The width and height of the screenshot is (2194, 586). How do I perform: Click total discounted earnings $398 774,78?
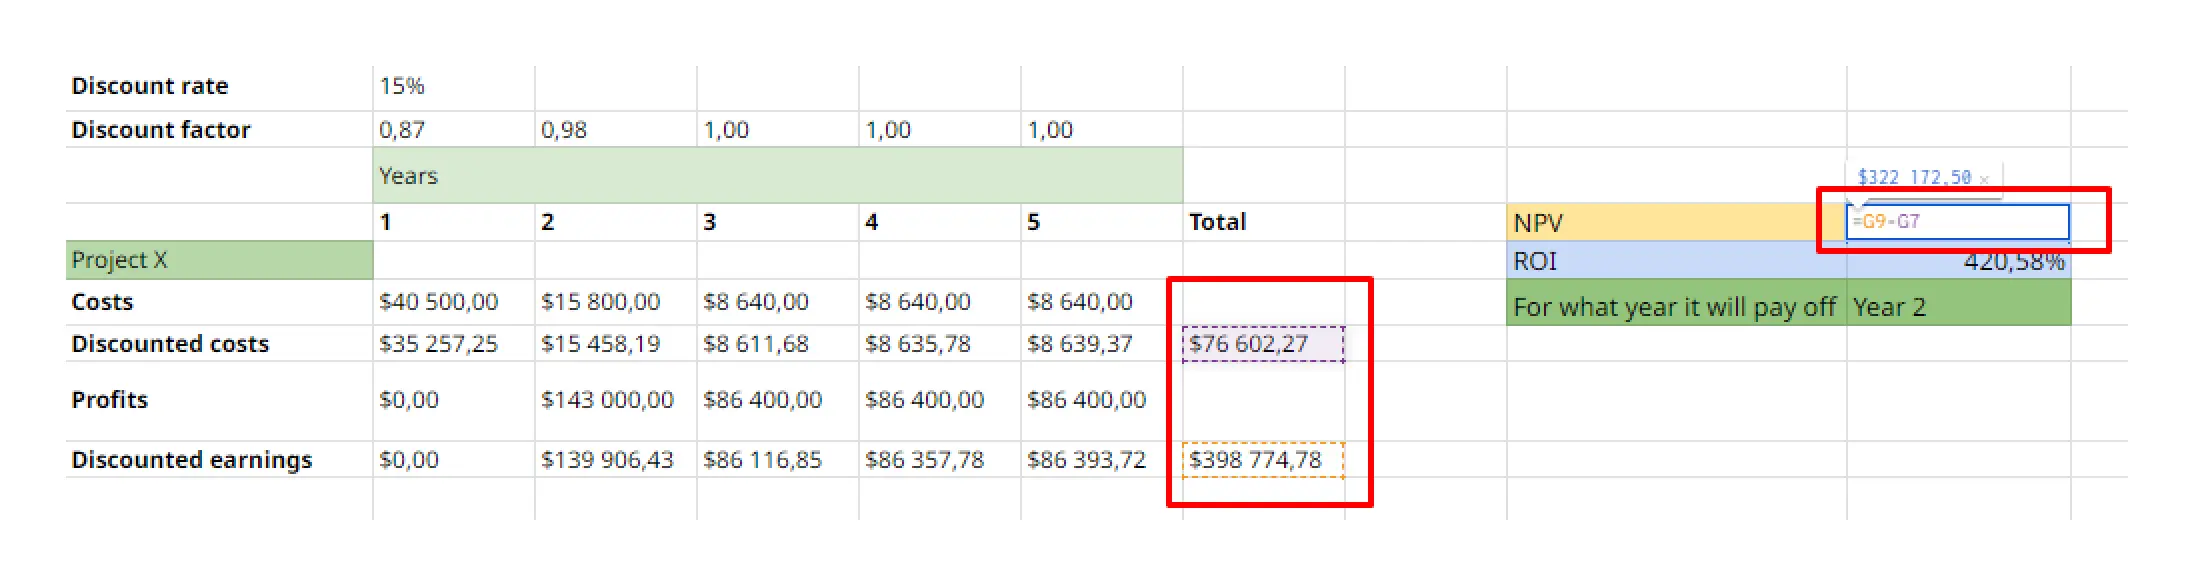click(x=1264, y=460)
